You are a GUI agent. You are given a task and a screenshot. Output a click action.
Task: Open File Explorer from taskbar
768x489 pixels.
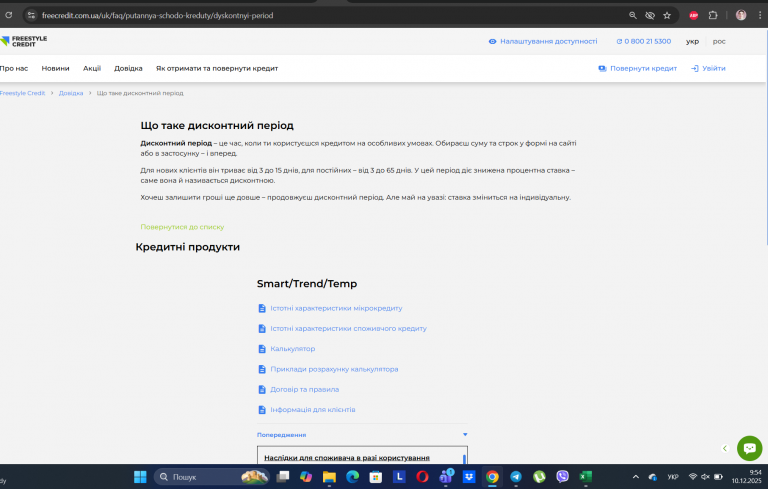[x=329, y=477]
